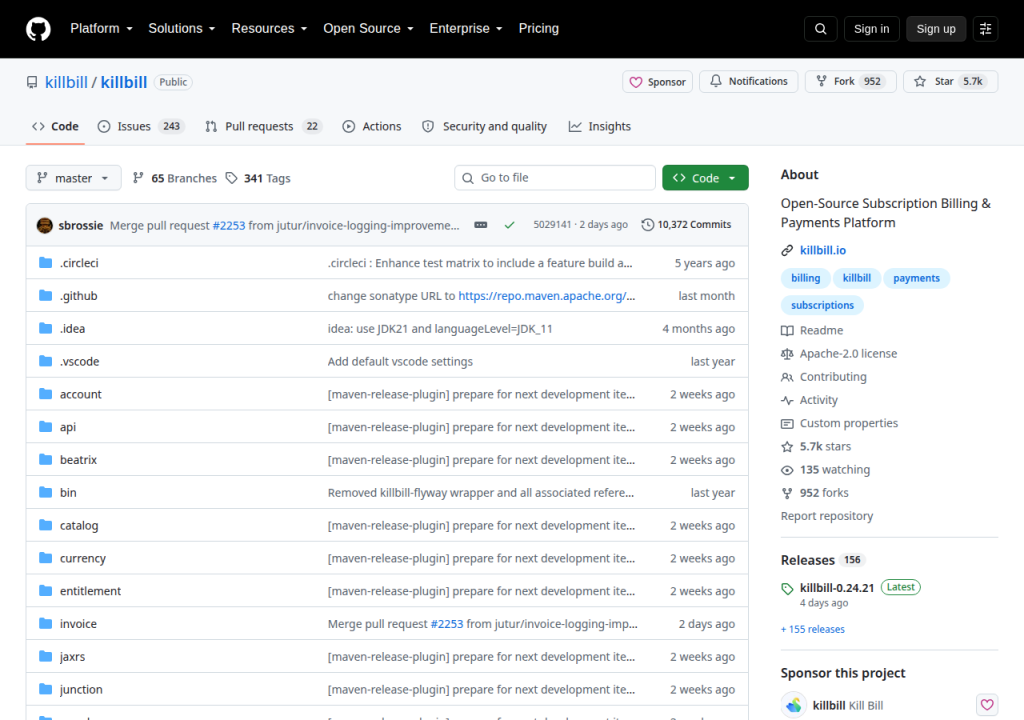Open the killbill.io website link
The height and width of the screenshot is (720, 1024).
coord(823,250)
